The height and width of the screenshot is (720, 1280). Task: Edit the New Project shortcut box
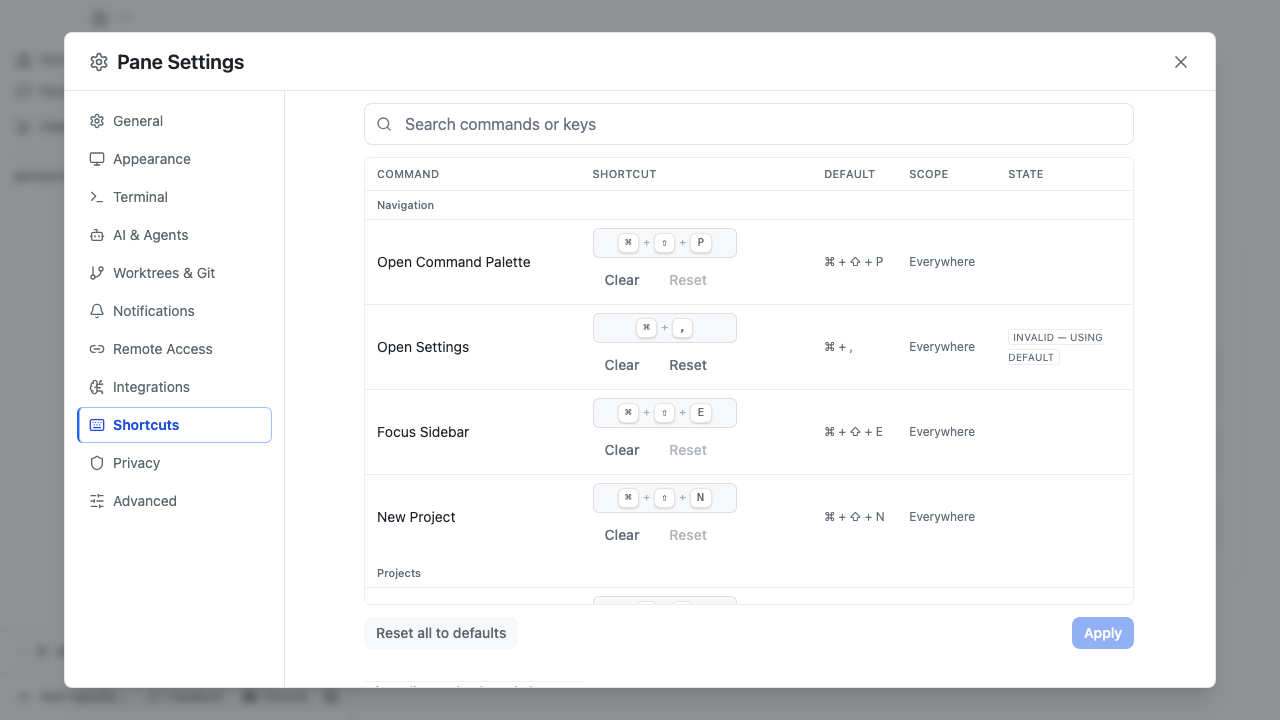[665, 498]
